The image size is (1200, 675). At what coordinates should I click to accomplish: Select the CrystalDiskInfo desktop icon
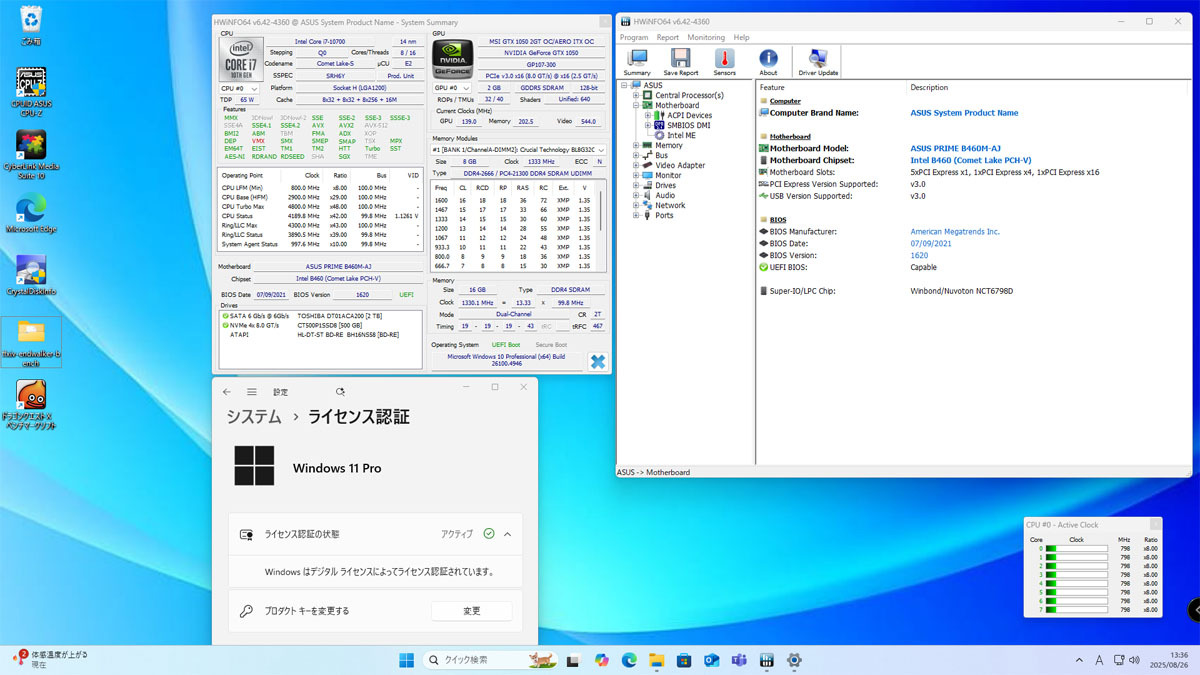tap(31, 276)
